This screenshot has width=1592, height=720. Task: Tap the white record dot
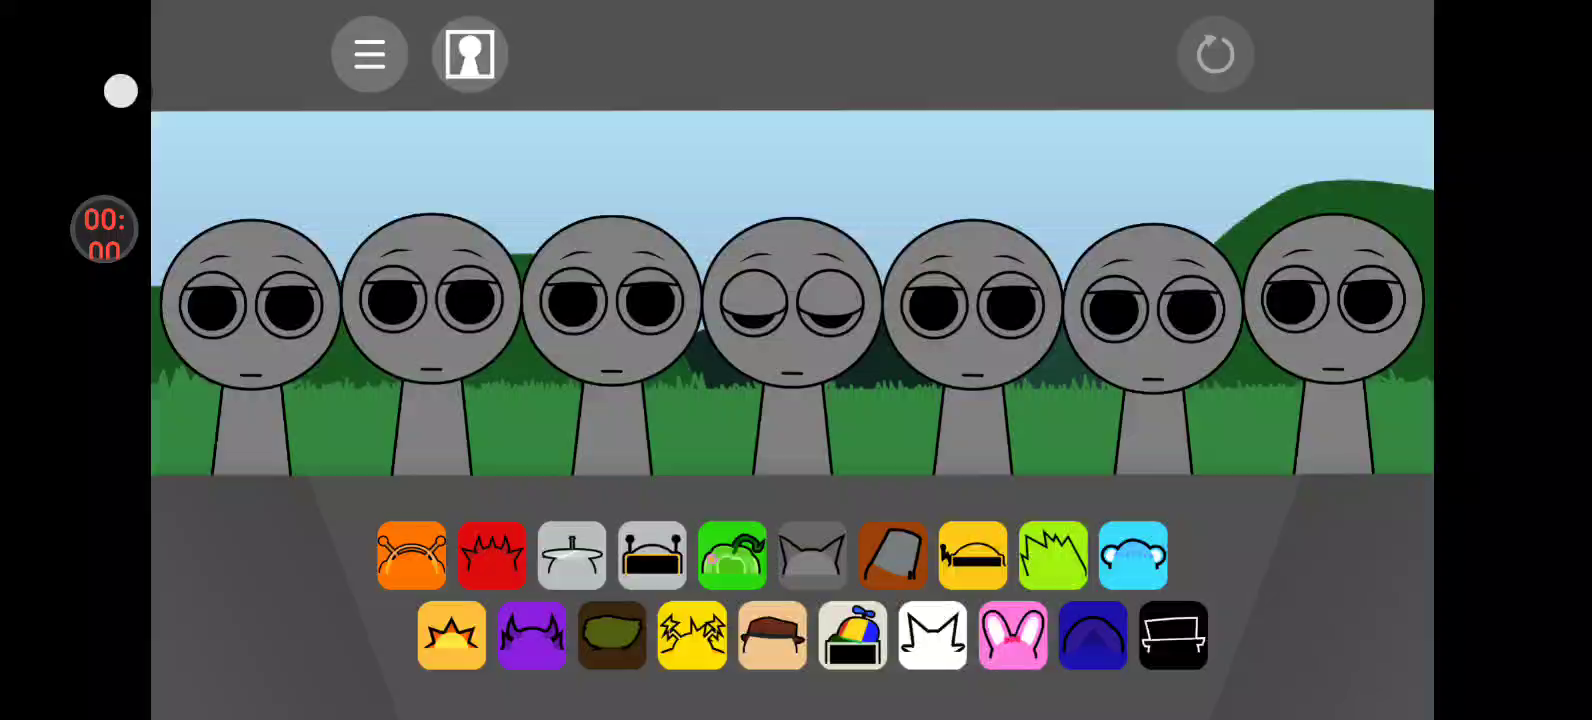(x=121, y=91)
